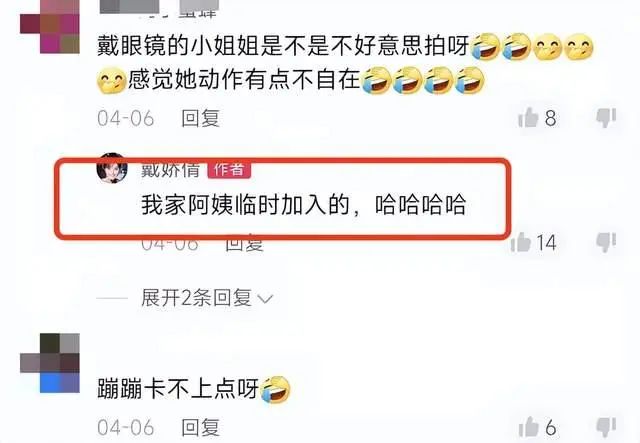
Task: Like the comment about the girl with glasses
Action: click(528, 118)
